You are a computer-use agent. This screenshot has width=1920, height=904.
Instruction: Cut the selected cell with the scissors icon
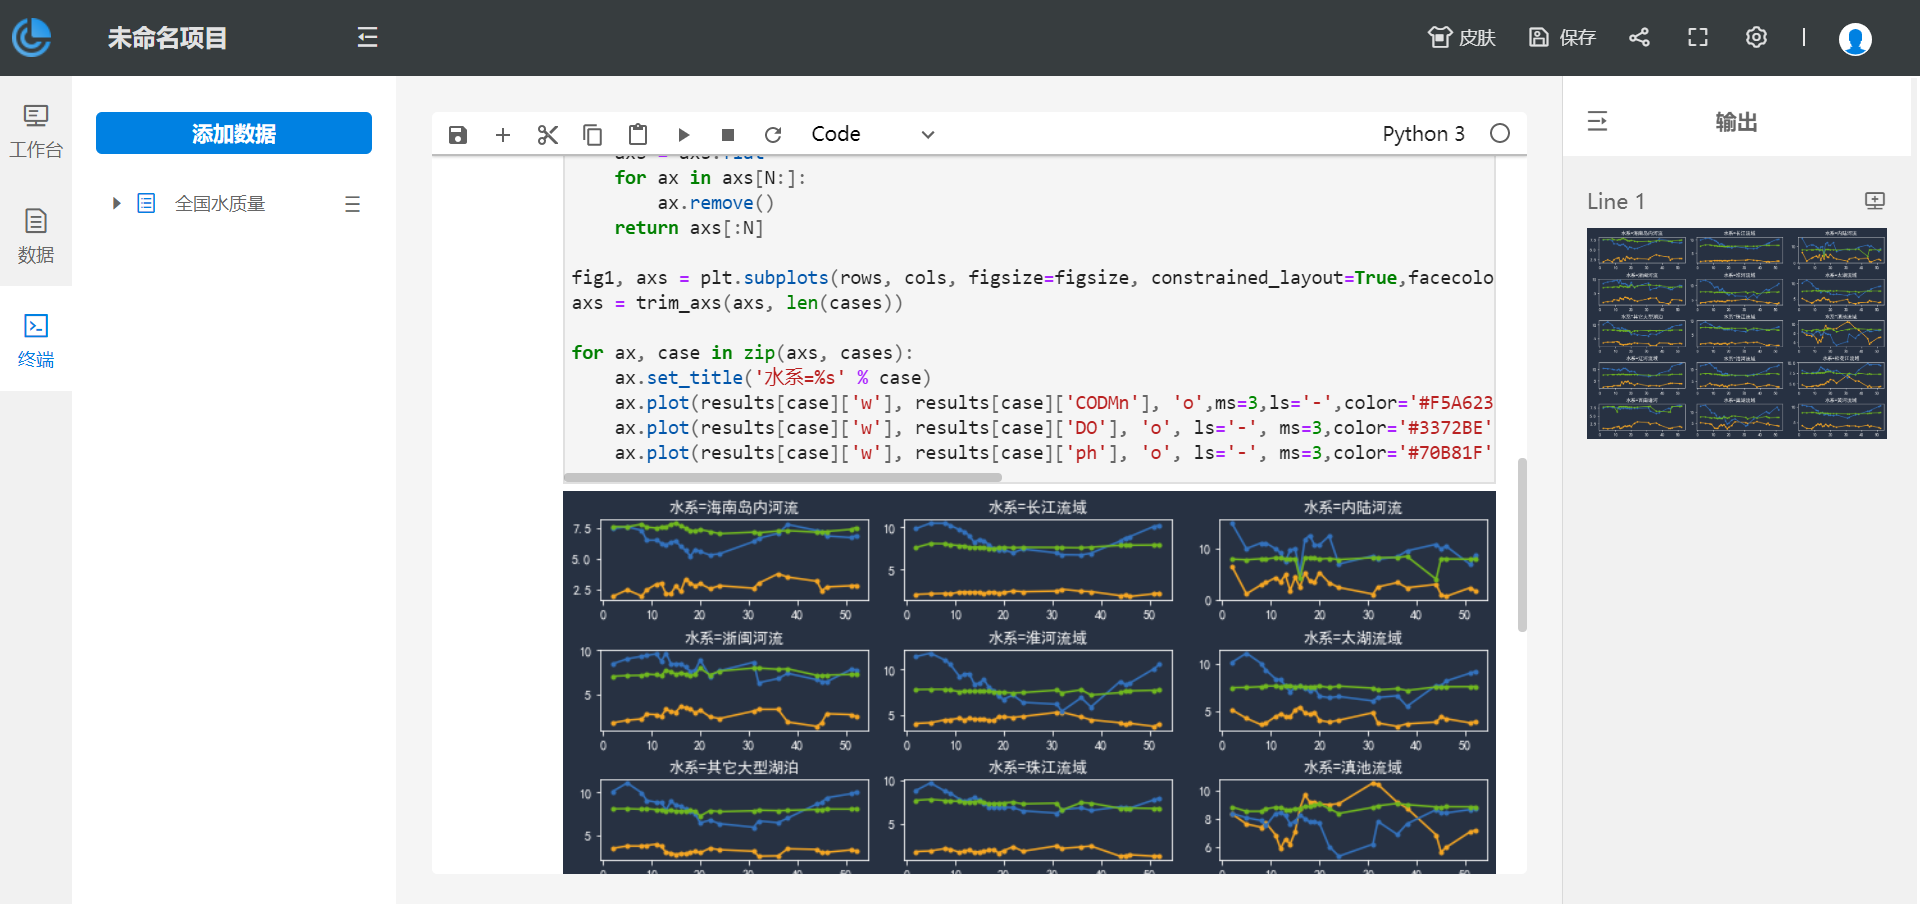point(547,135)
